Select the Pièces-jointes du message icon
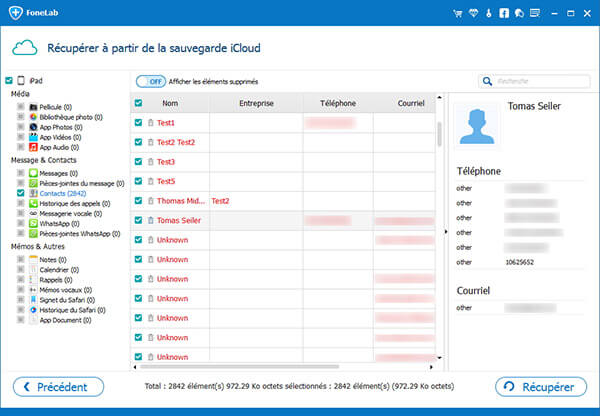Screen dimensions: 600x416 point(33,183)
